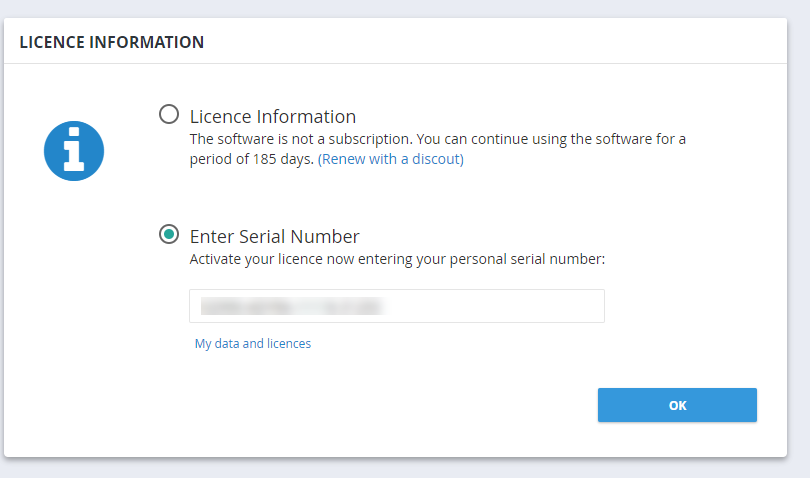Click the blurred serial number text
Viewport: 810px width, 478px height.
(292, 306)
